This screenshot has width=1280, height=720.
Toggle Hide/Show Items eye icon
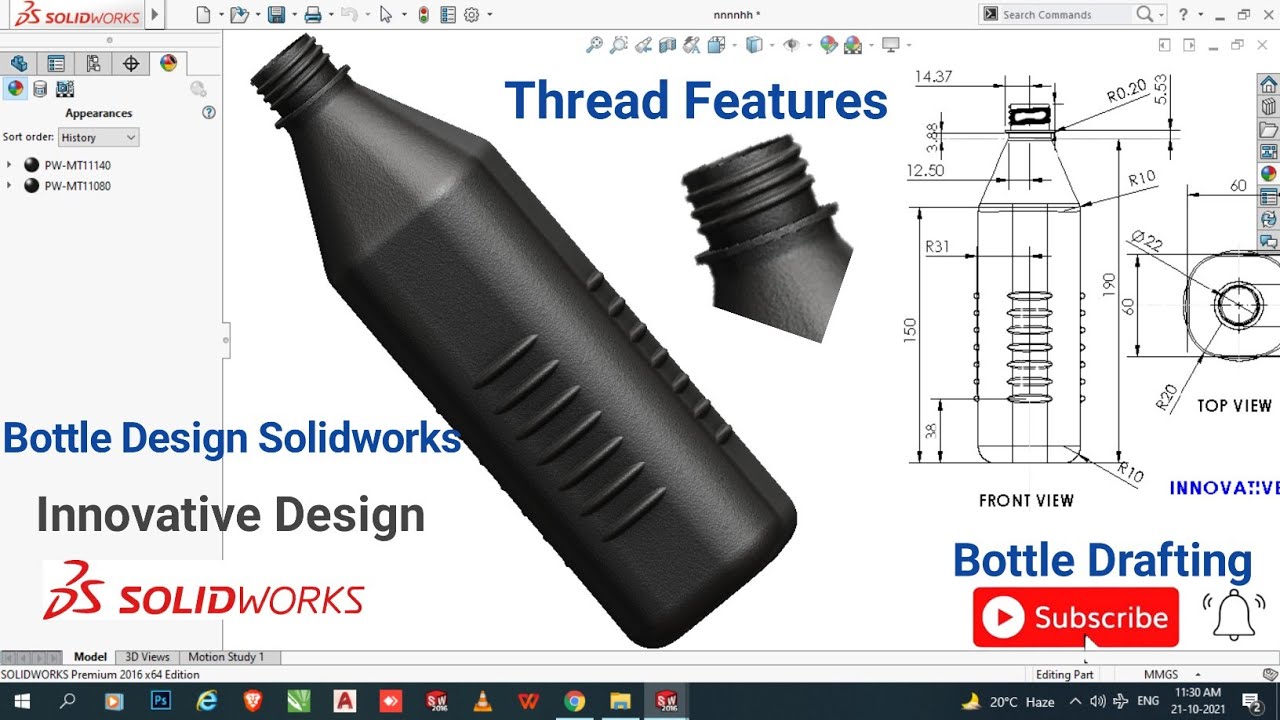[x=791, y=44]
